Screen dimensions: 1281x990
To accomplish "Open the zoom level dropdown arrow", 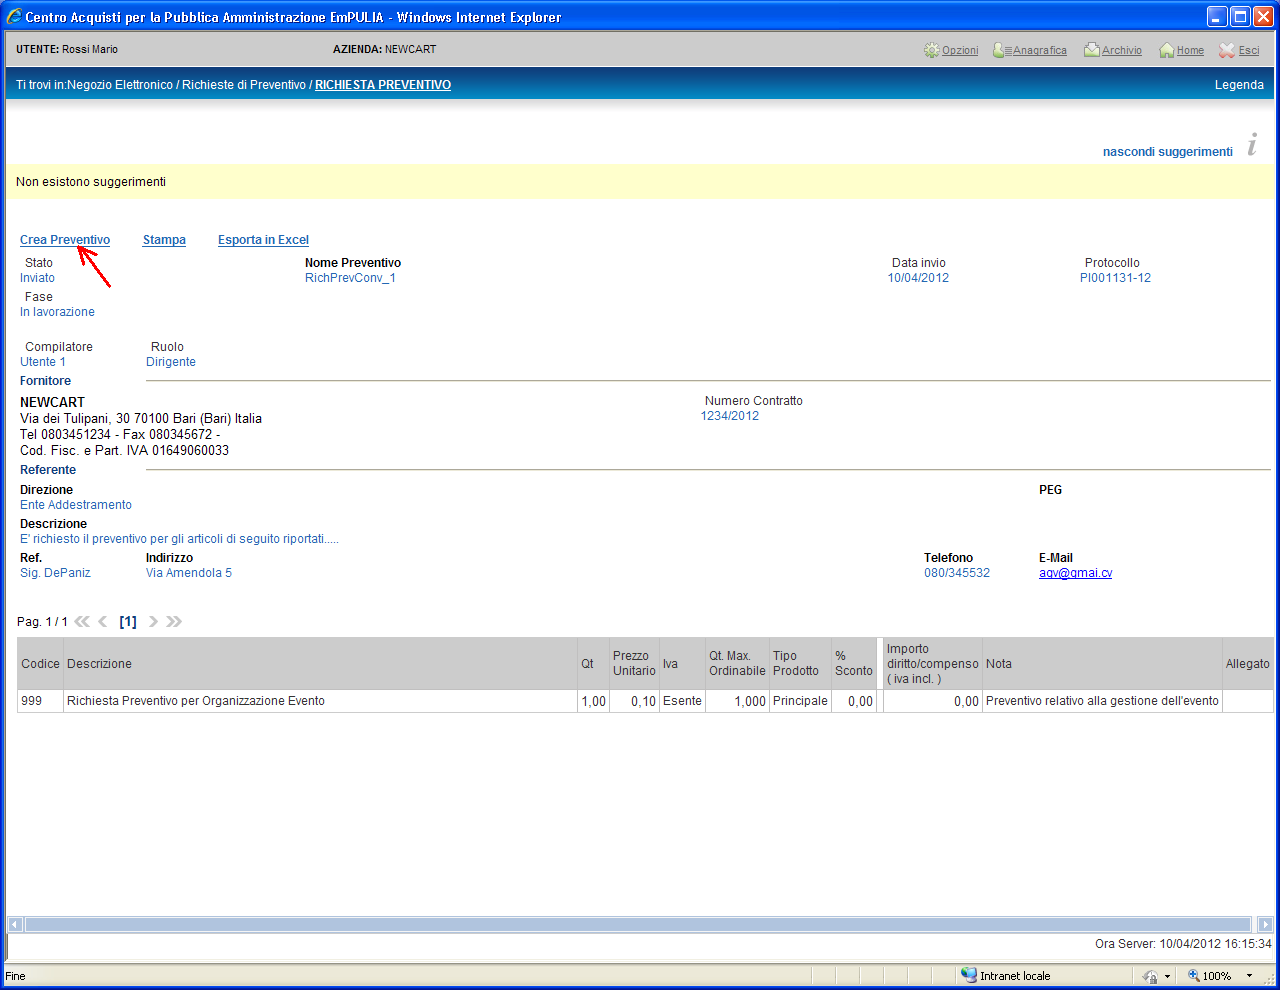I will pos(1249,976).
